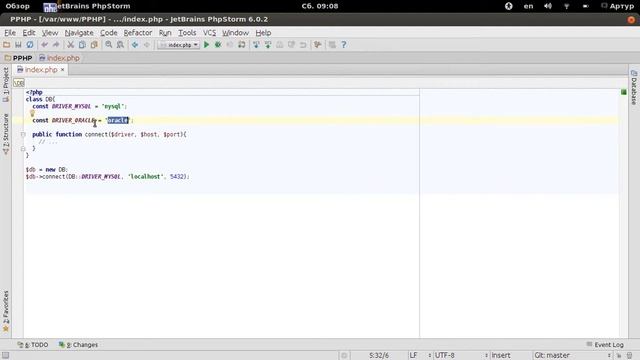640x360 pixels.
Task: Open the Event Log
Action: pyautogui.click(x=605, y=345)
